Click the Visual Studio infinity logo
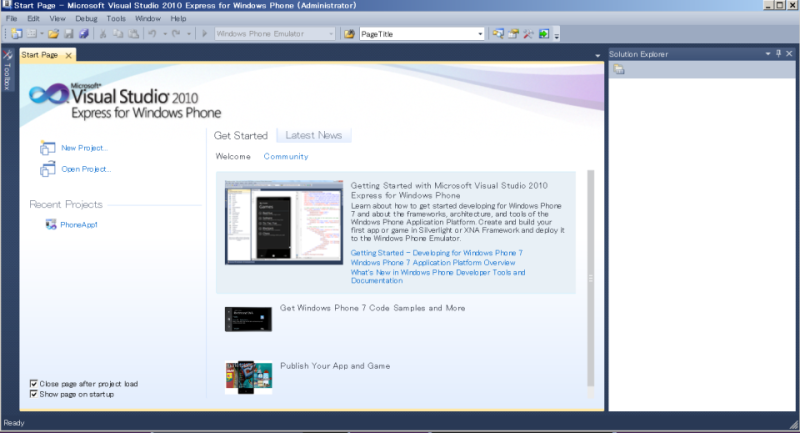800x433 pixels. coord(48,95)
